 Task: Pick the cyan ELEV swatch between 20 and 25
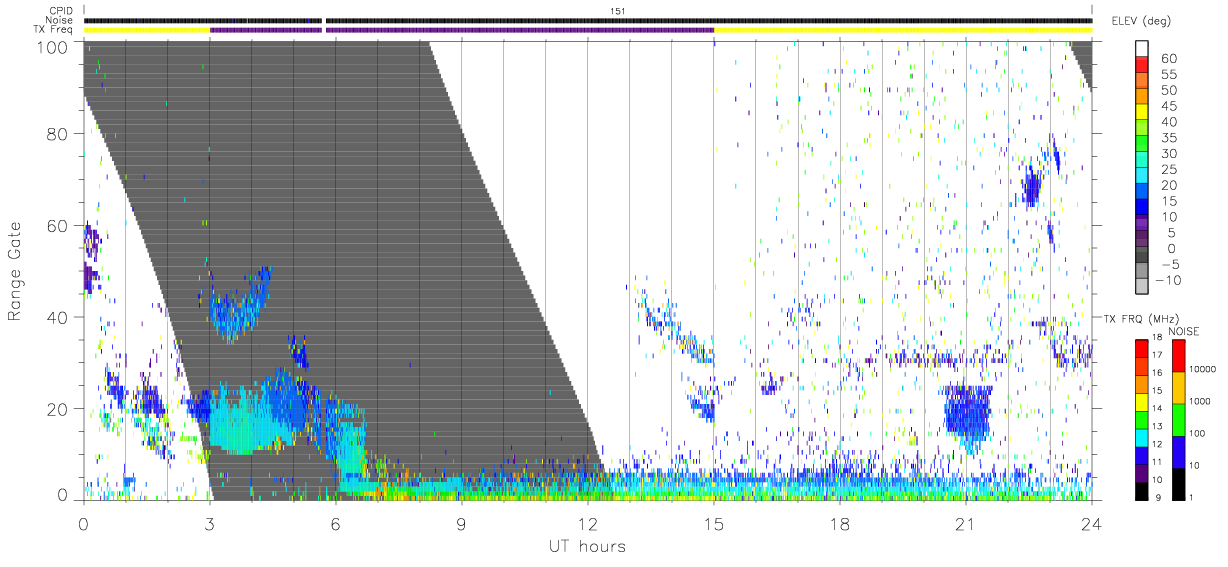coord(1142,176)
